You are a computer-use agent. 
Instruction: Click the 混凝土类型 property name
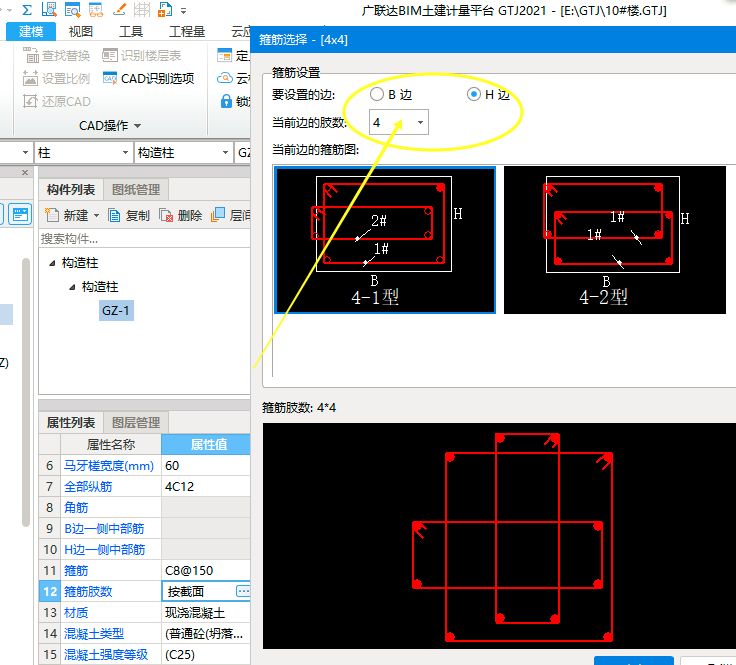[x=94, y=634]
